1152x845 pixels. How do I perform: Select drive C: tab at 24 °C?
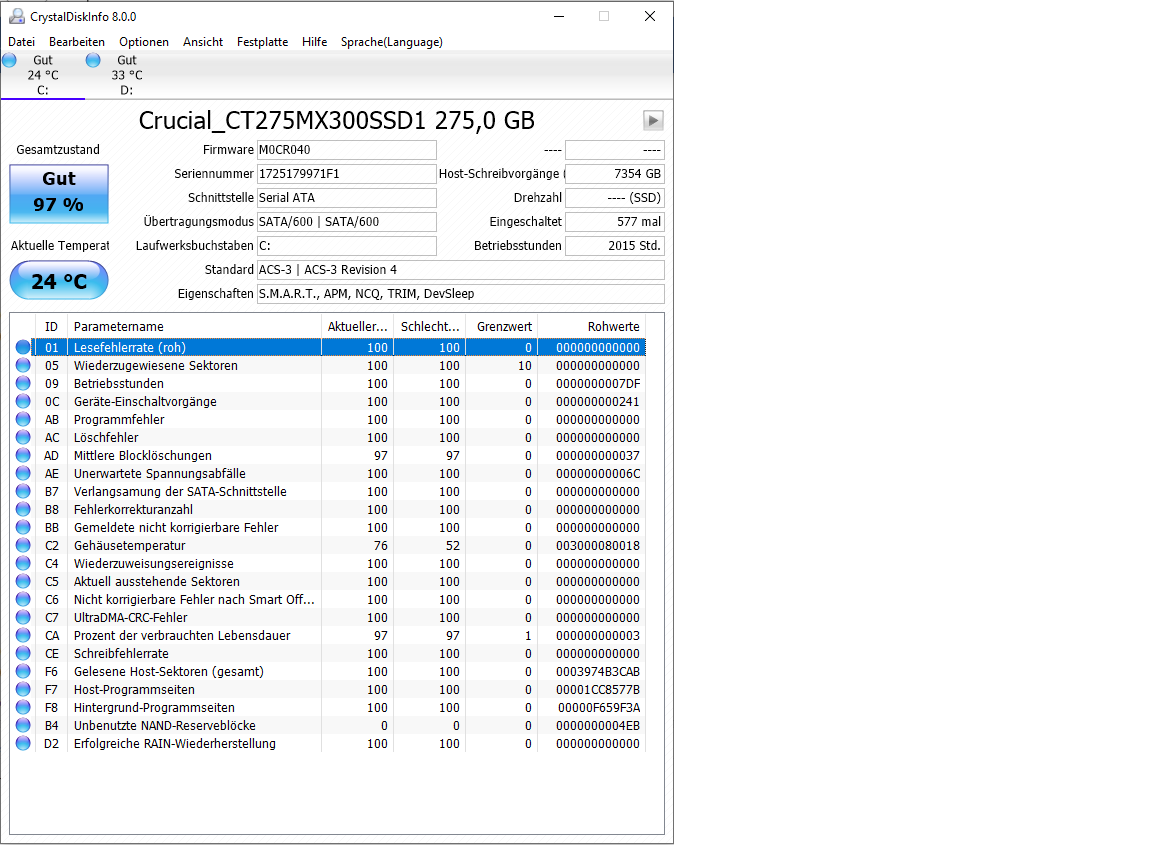coord(43,75)
